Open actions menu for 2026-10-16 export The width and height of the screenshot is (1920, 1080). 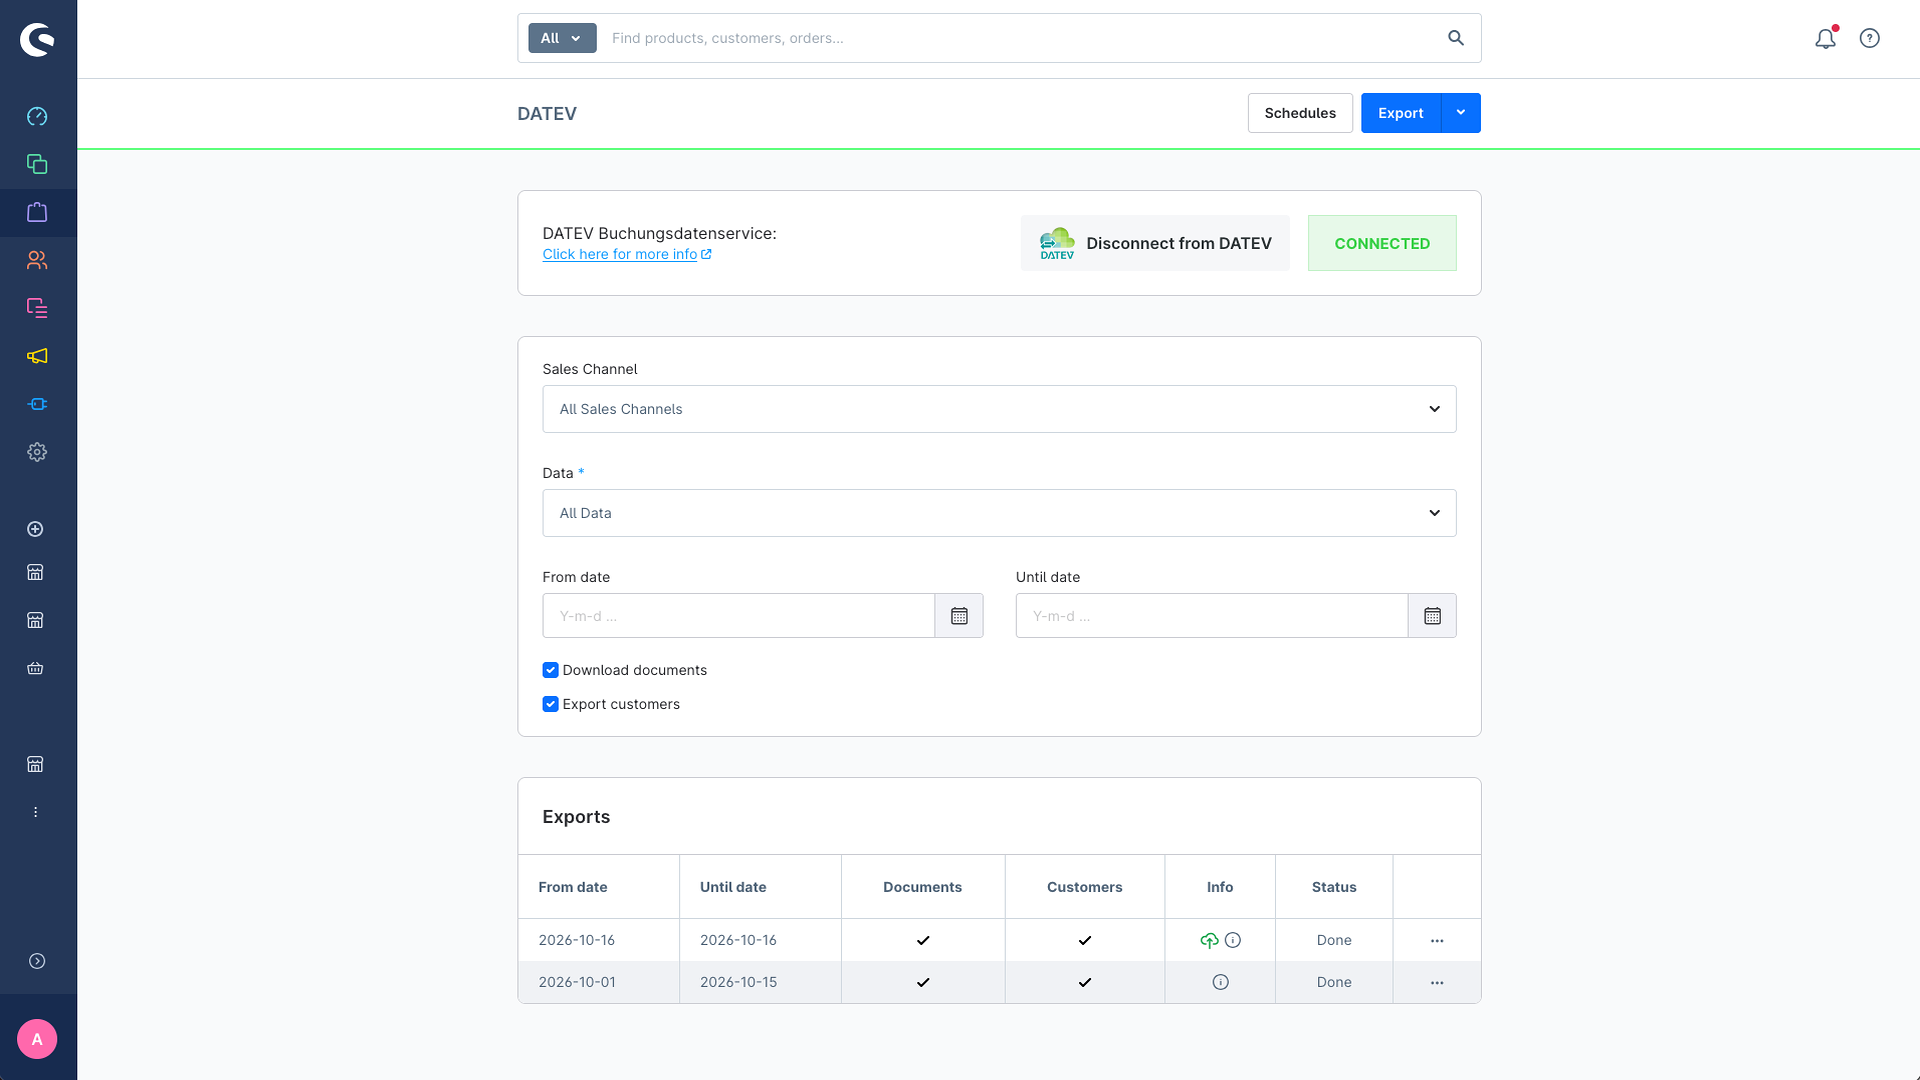1437,941
